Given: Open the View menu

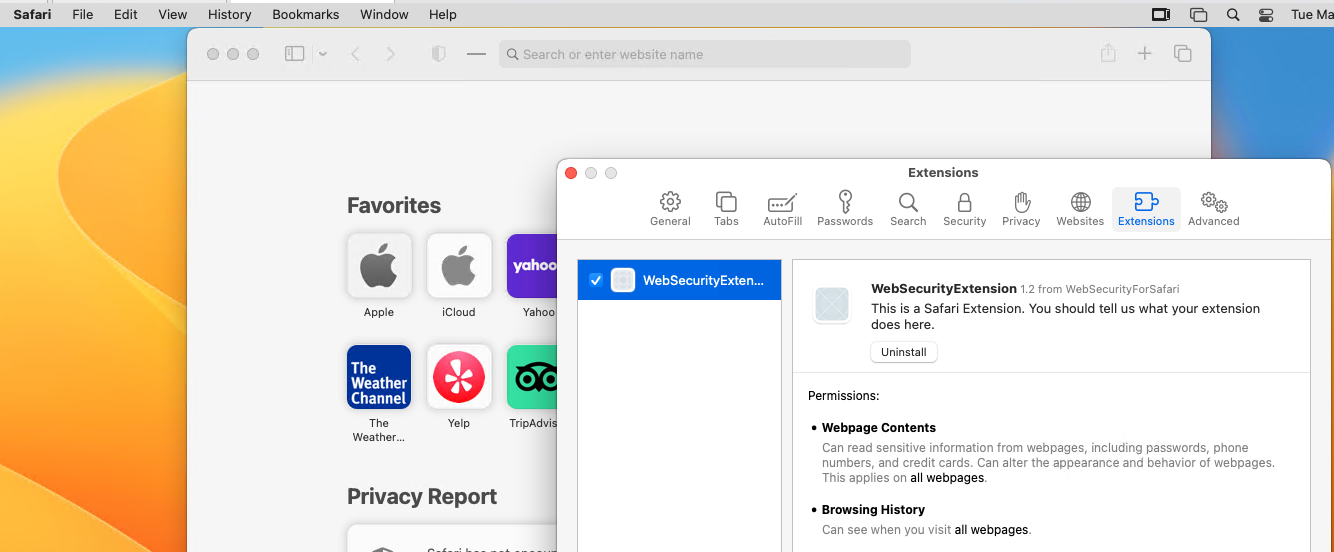Looking at the screenshot, I should (173, 14).
